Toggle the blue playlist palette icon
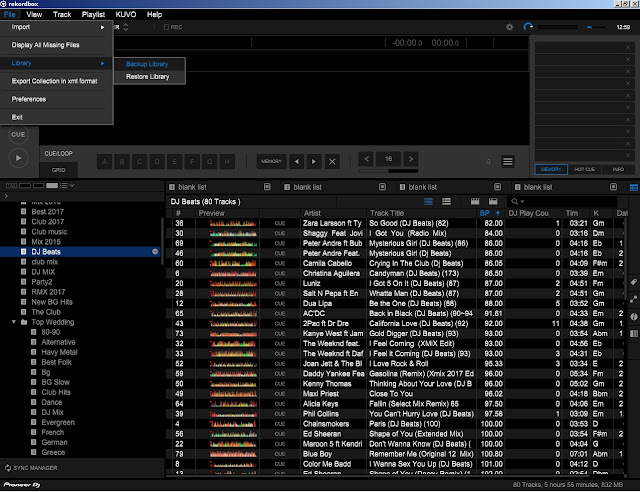 pos(633,188)
